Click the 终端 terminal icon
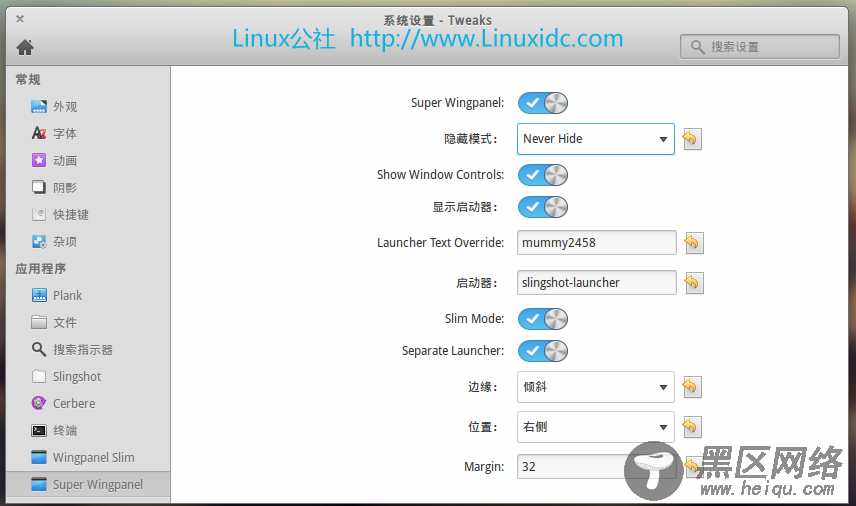 coord(39,430)
